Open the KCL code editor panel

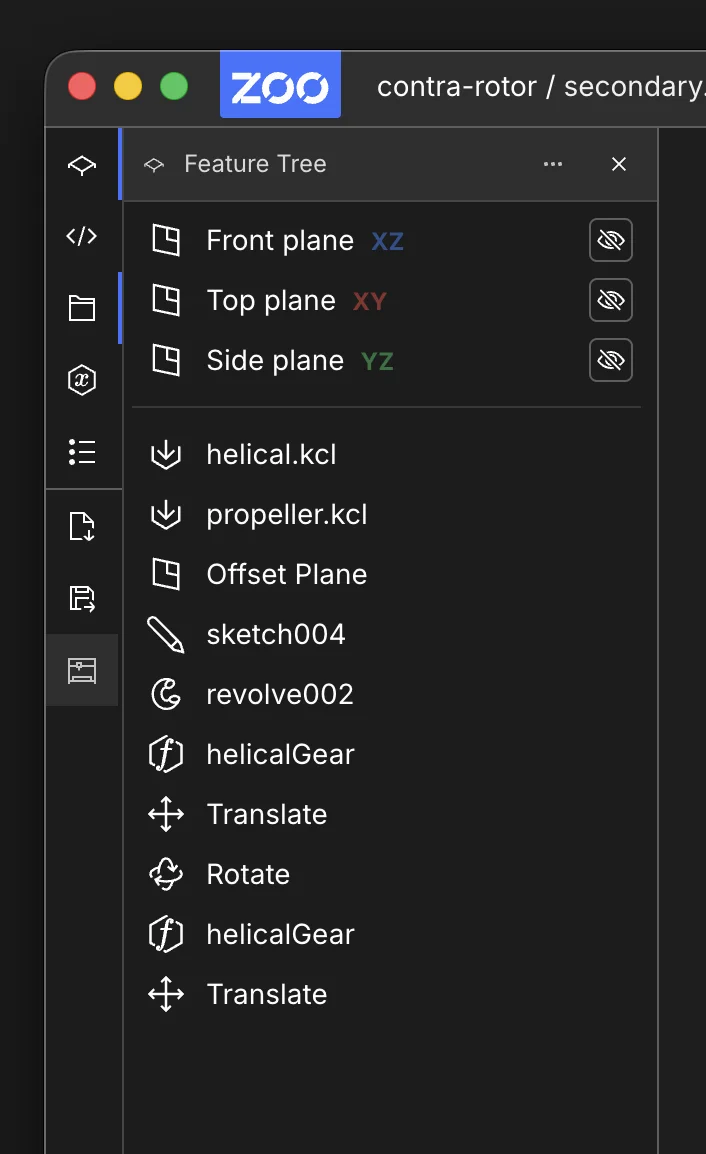click(84, 236)
